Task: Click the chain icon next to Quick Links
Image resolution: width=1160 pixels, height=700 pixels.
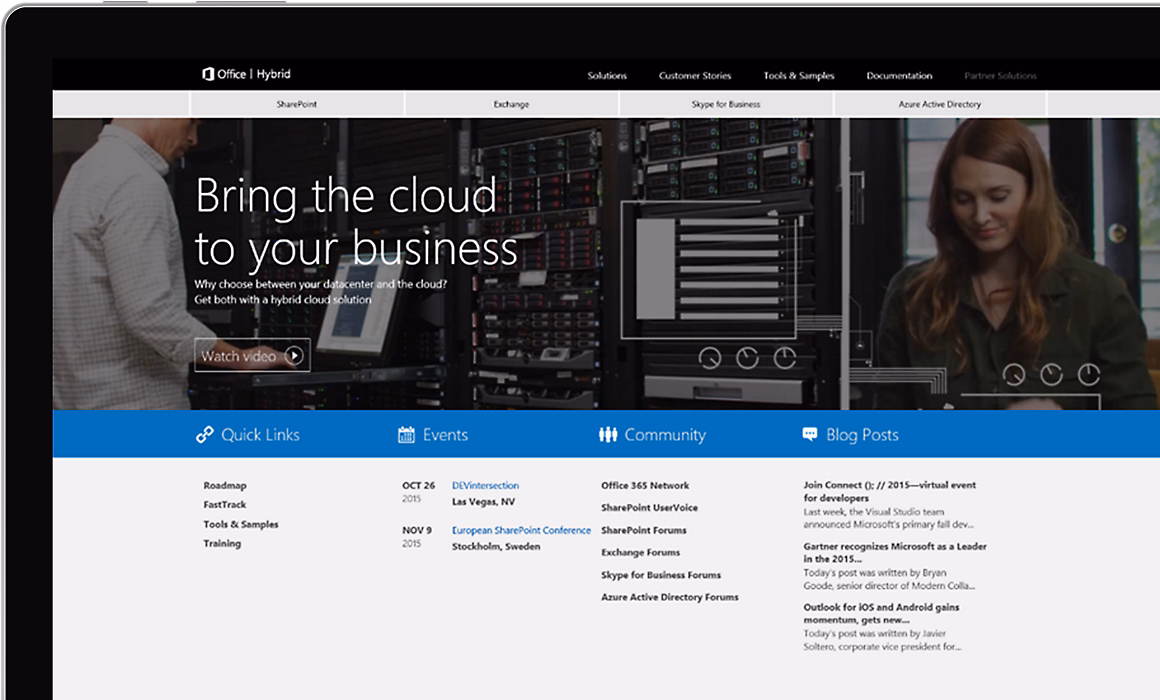Action: [x=203, y=434]
